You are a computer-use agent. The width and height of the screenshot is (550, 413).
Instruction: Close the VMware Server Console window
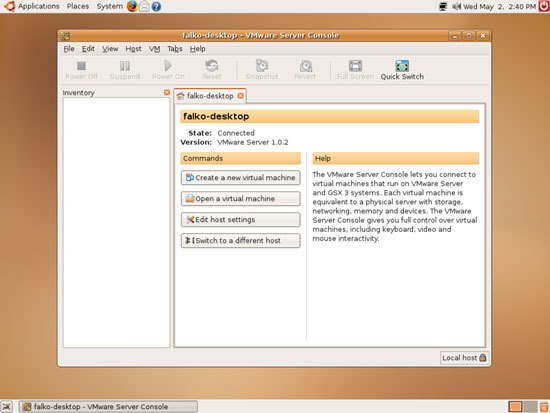tap(483, 36)
